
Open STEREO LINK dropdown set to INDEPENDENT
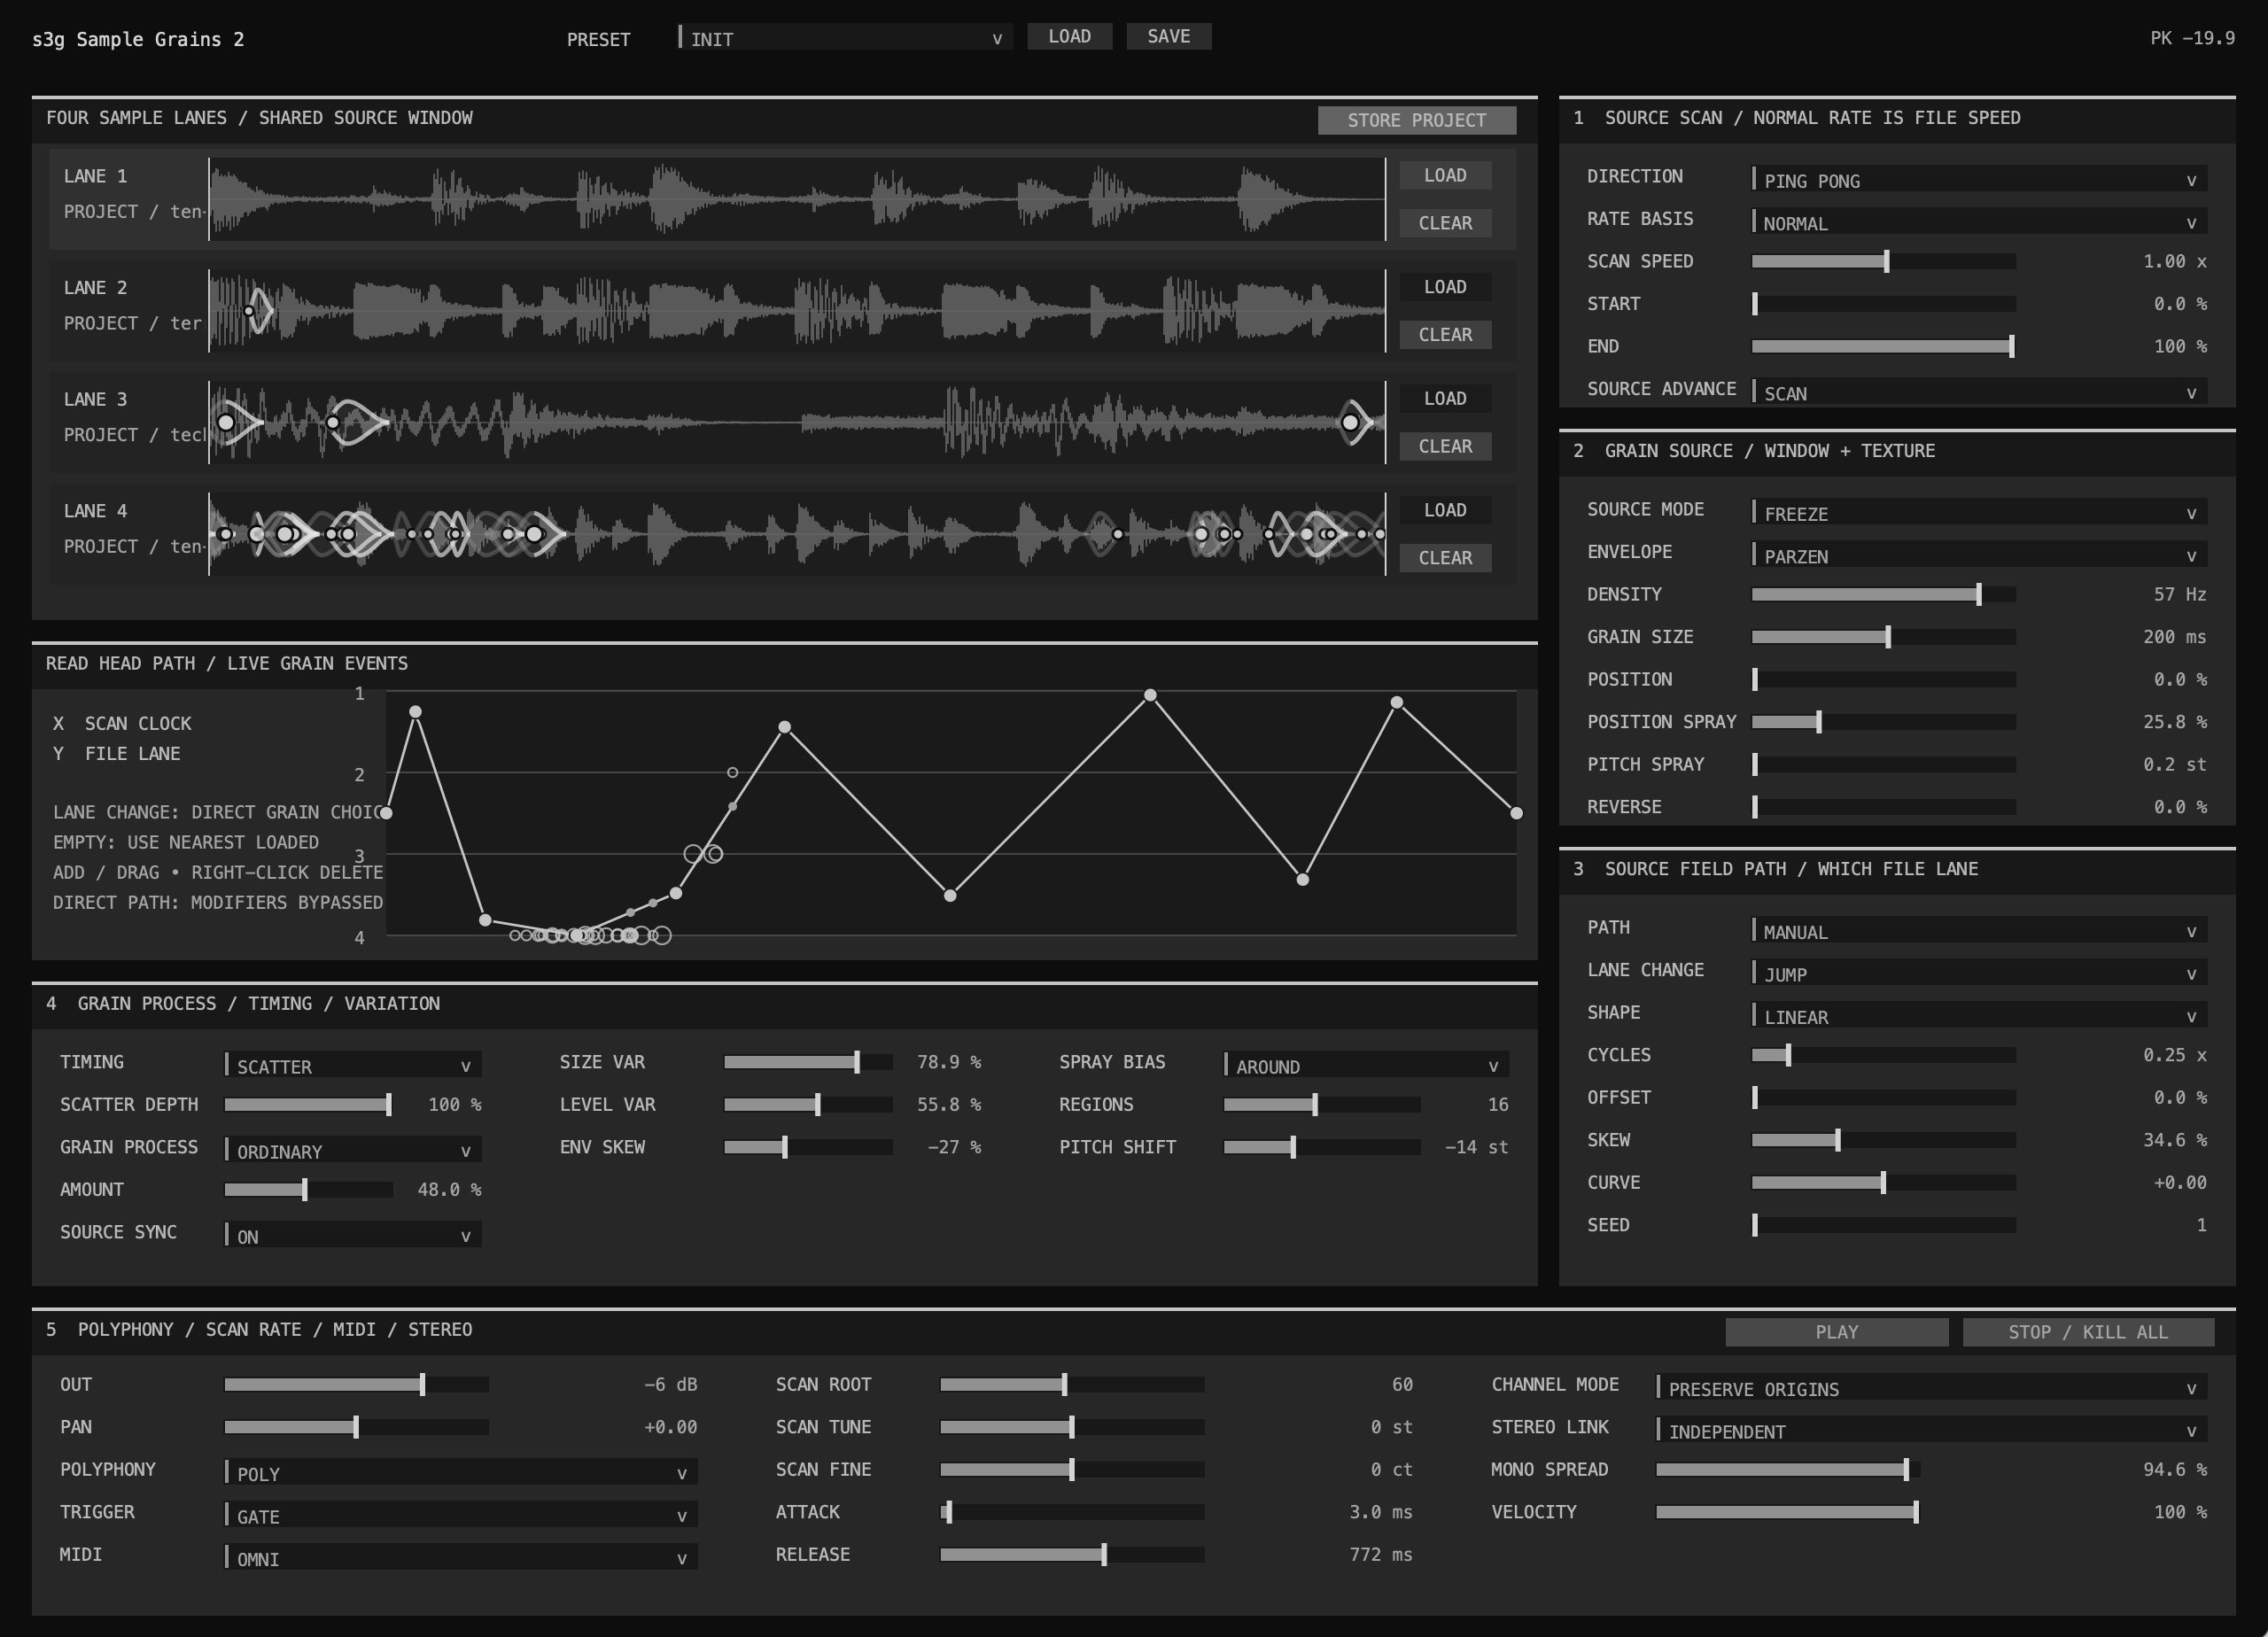click(x=1931, y=1430)
